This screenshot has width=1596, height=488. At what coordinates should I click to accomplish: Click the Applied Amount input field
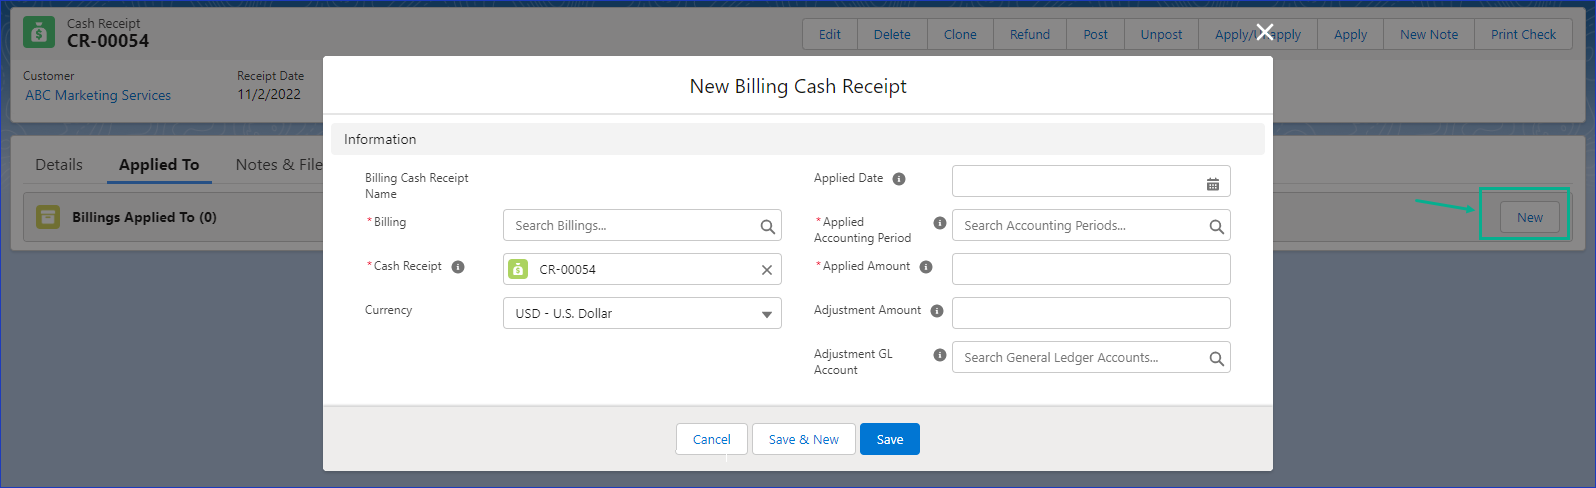point(1090,270)
